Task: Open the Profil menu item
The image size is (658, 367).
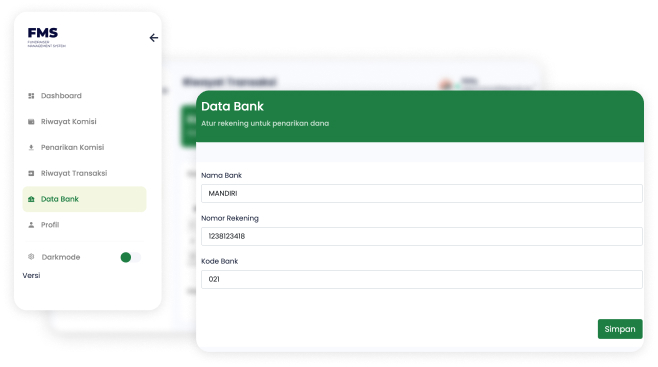Action: [84, 225]
